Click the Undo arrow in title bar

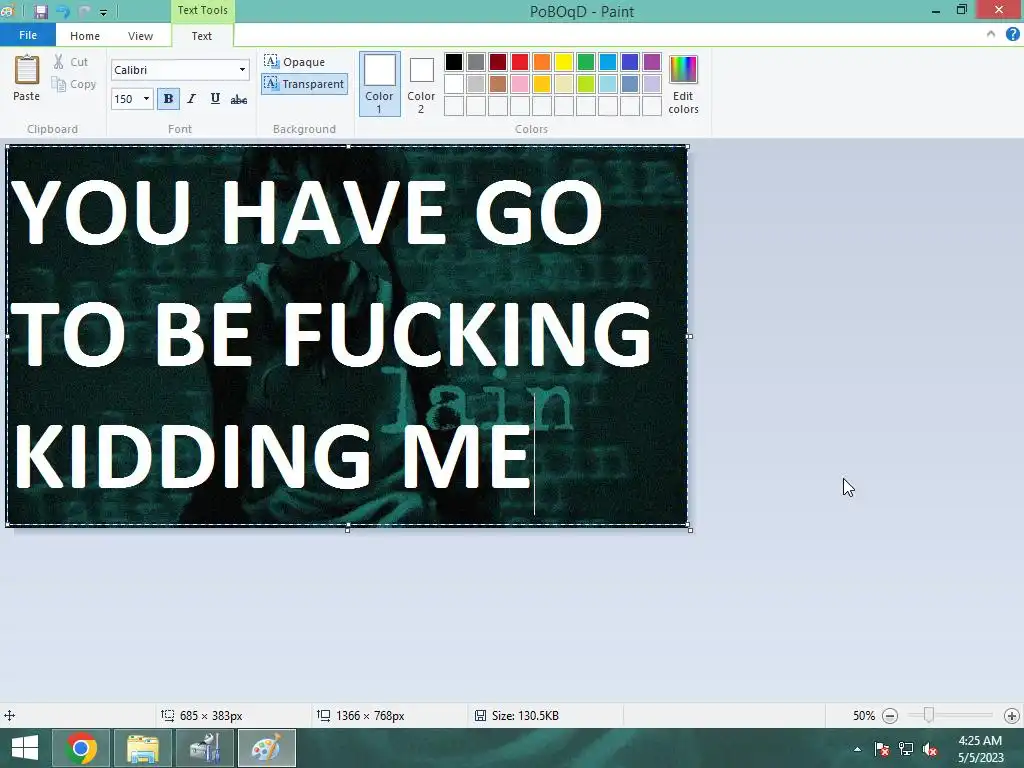click(63, 11)
